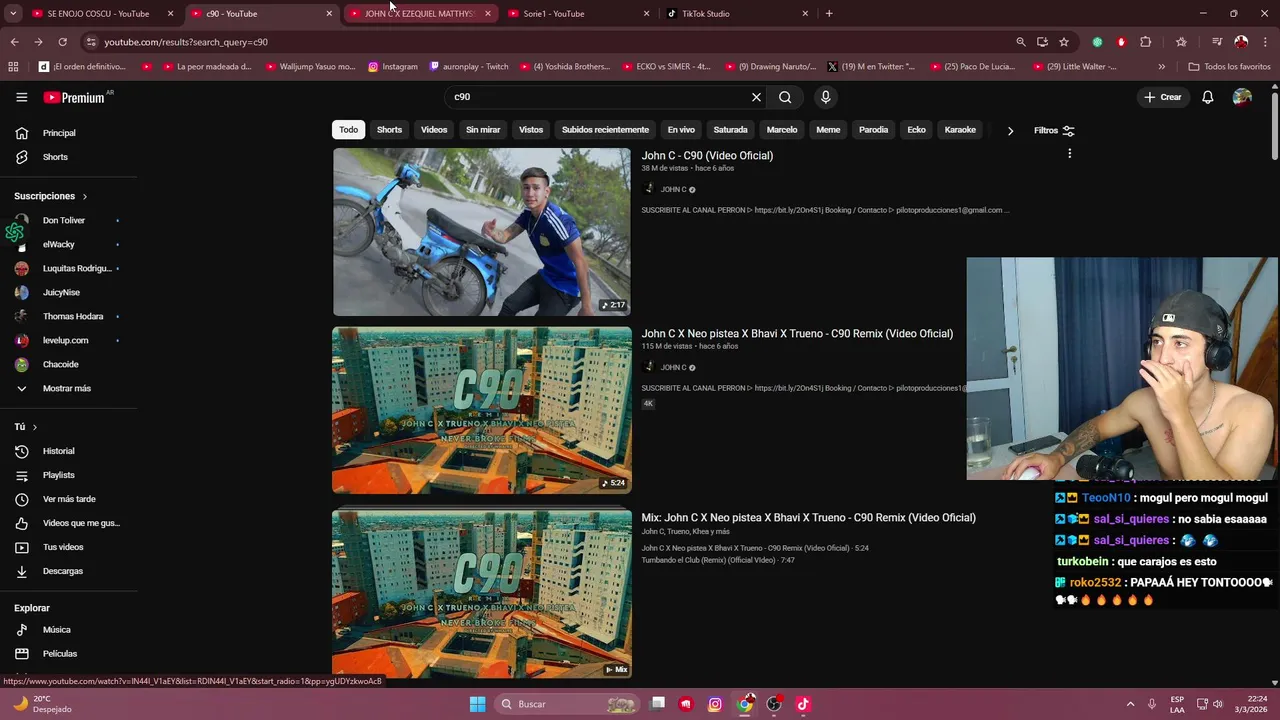
Task: Open Ver más tarde in sidebar
Action: (x=68, y=499)
